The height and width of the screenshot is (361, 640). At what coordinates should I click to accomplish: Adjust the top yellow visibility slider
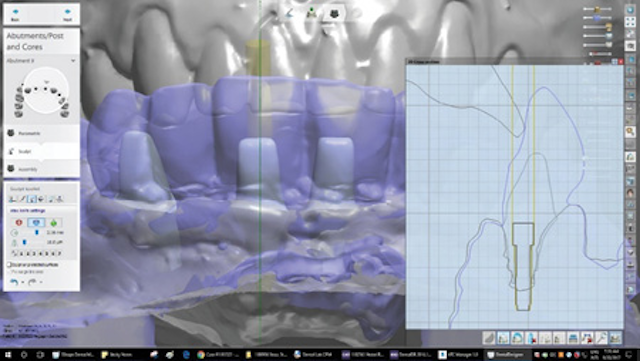(x=598, y=9)
